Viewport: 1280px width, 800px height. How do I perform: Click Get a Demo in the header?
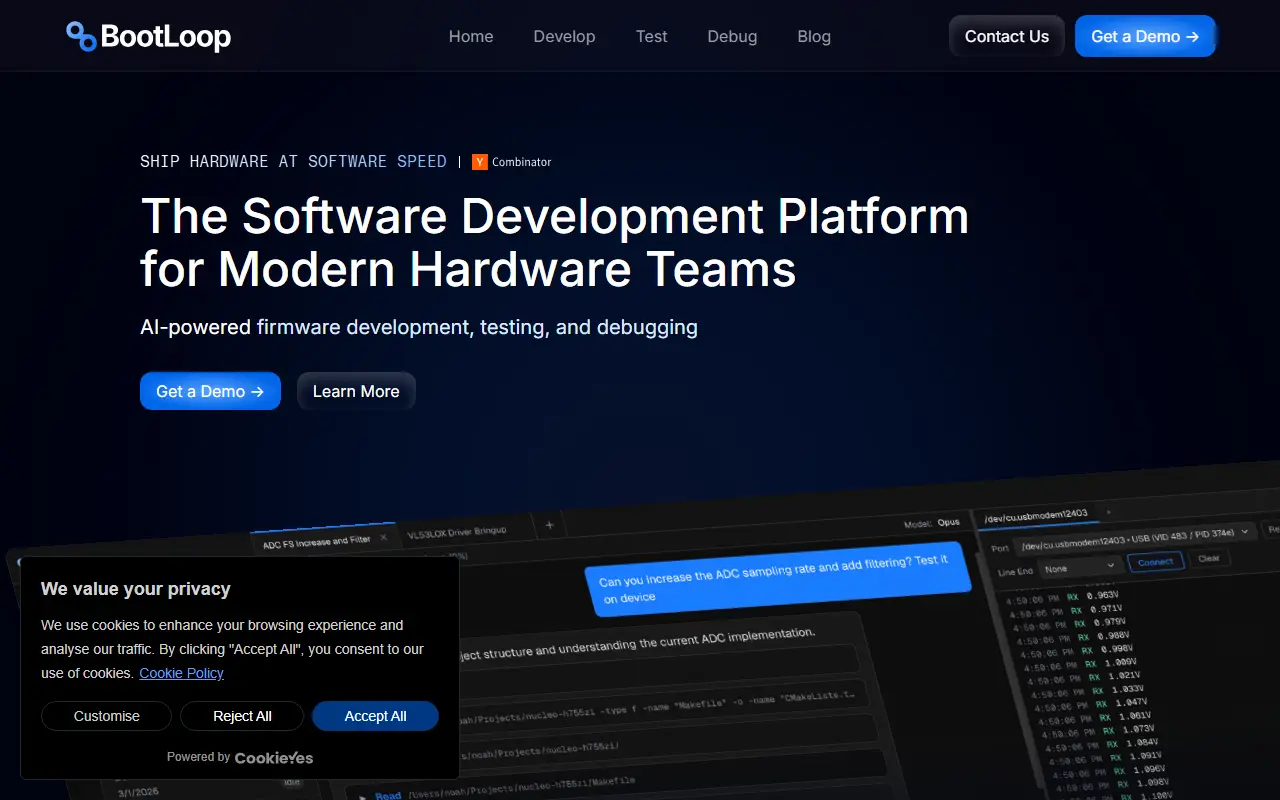(x=1145, y=36)
